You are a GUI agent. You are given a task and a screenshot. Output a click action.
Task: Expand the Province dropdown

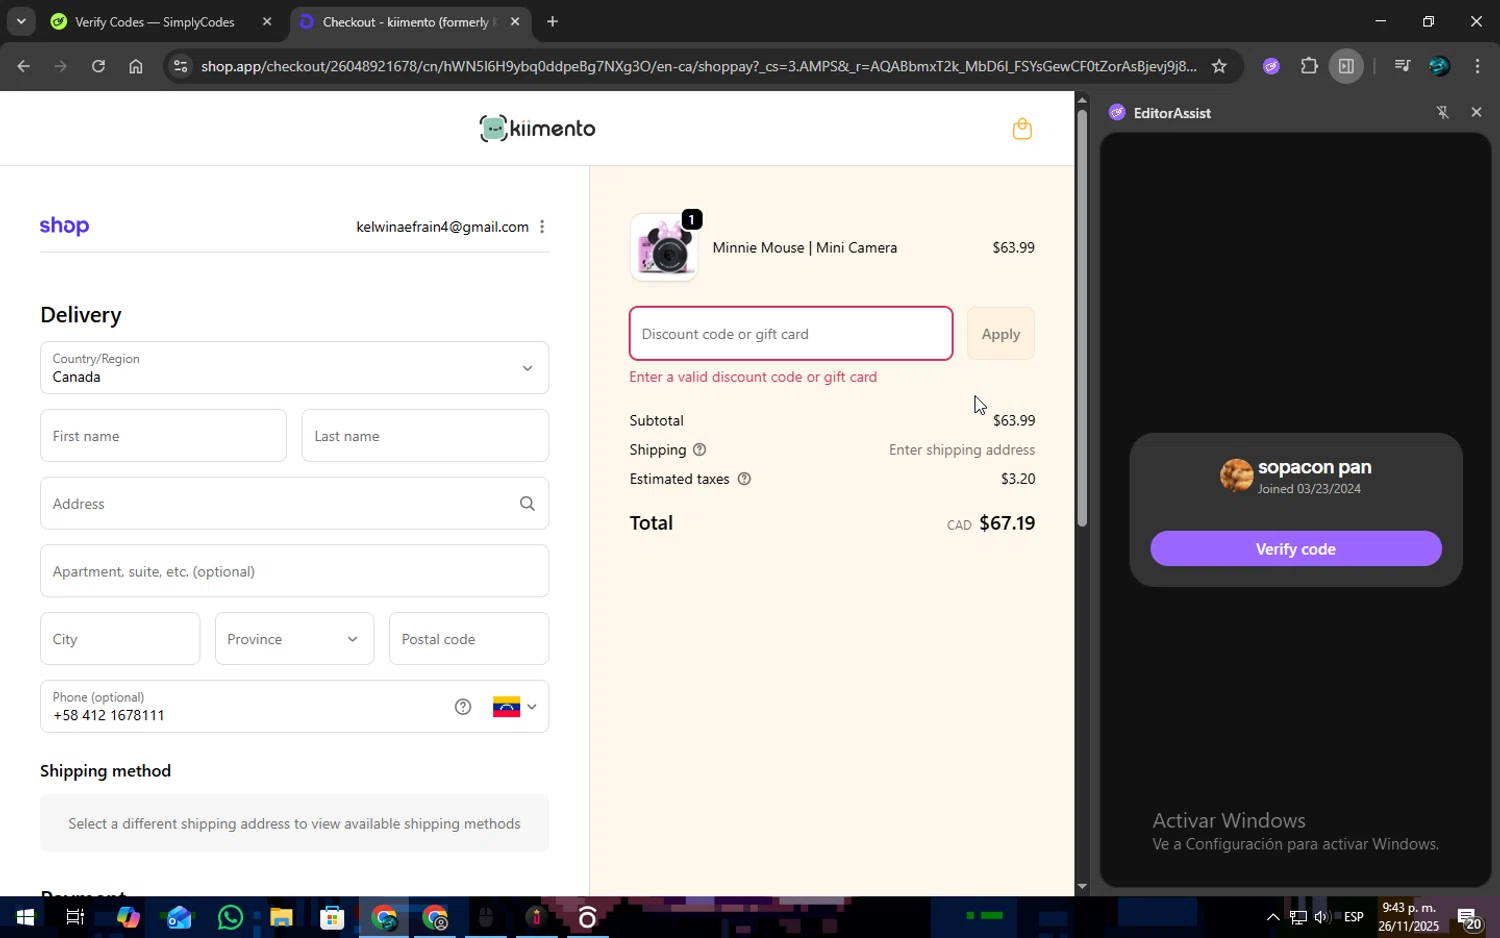(294, 639)
